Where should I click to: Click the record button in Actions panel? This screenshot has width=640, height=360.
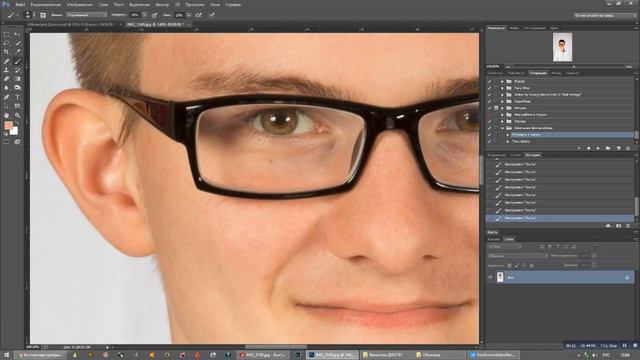[588, 148]
